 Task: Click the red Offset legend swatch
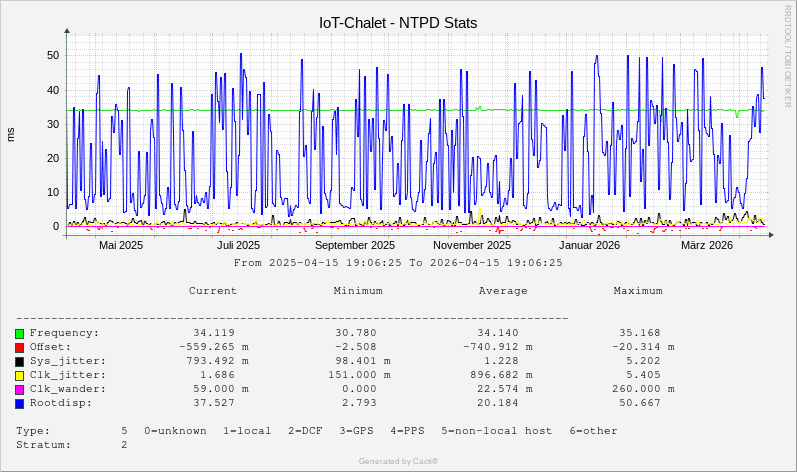point(20,347)
